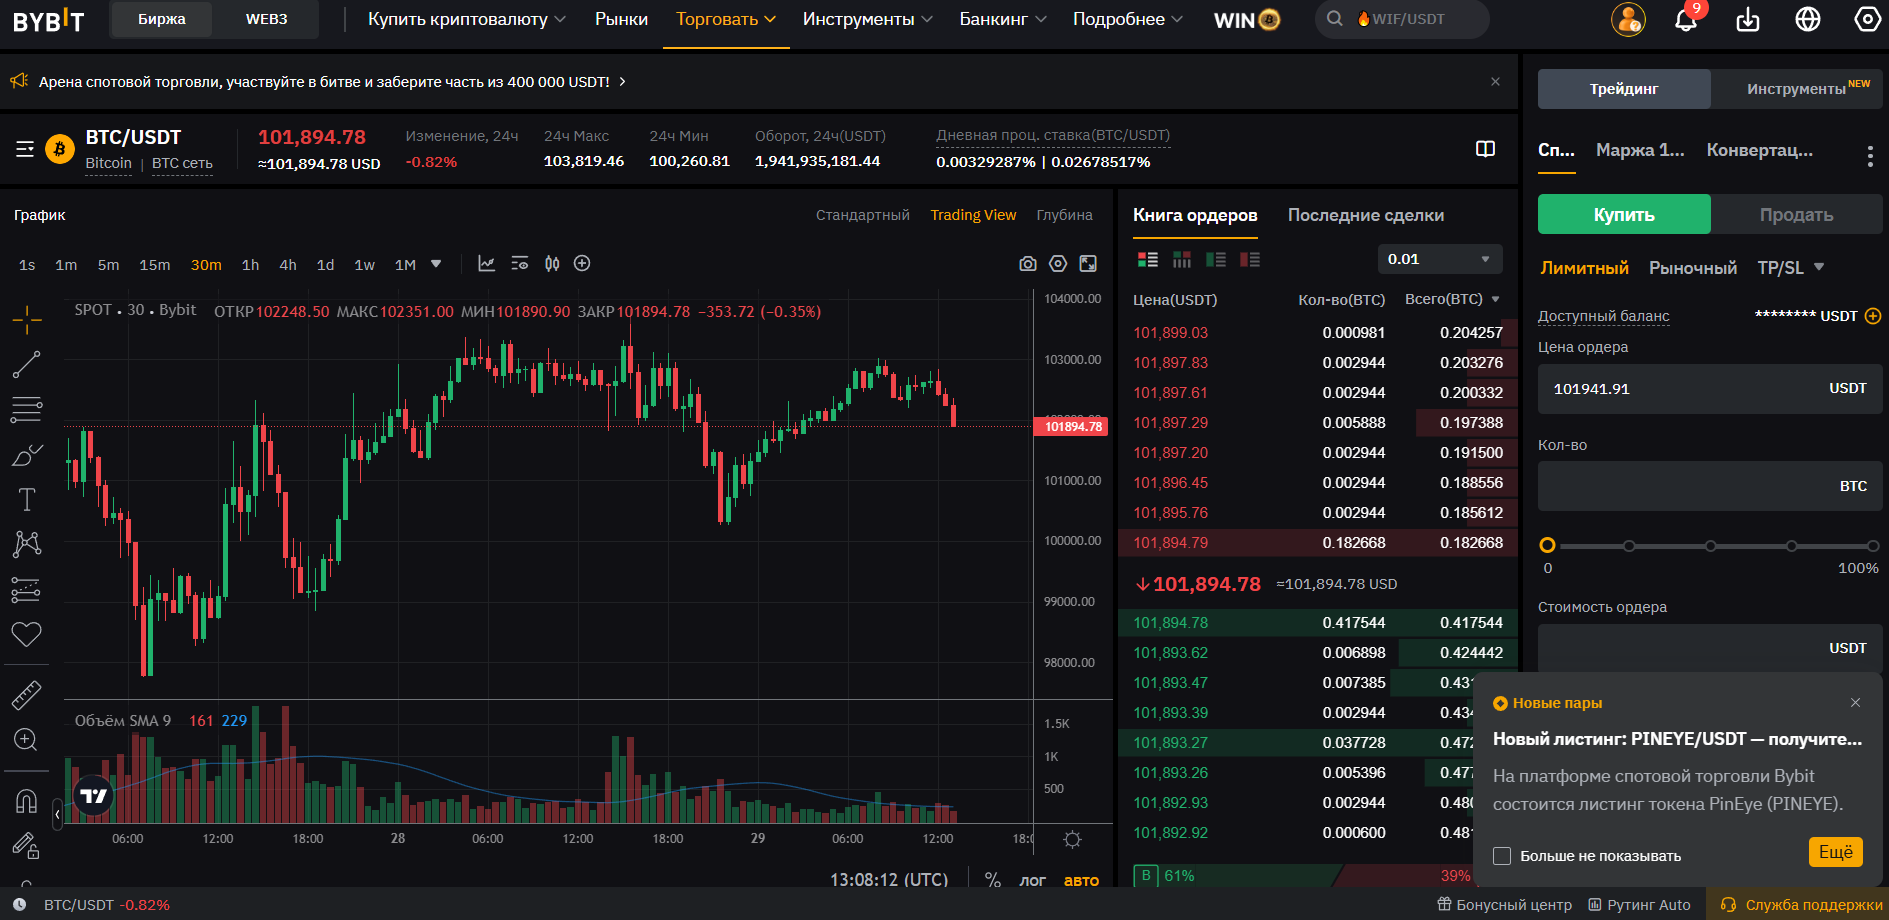Open the language globe icon
The height and width of the screenshot is (920, 1889).
[1808, 19]
